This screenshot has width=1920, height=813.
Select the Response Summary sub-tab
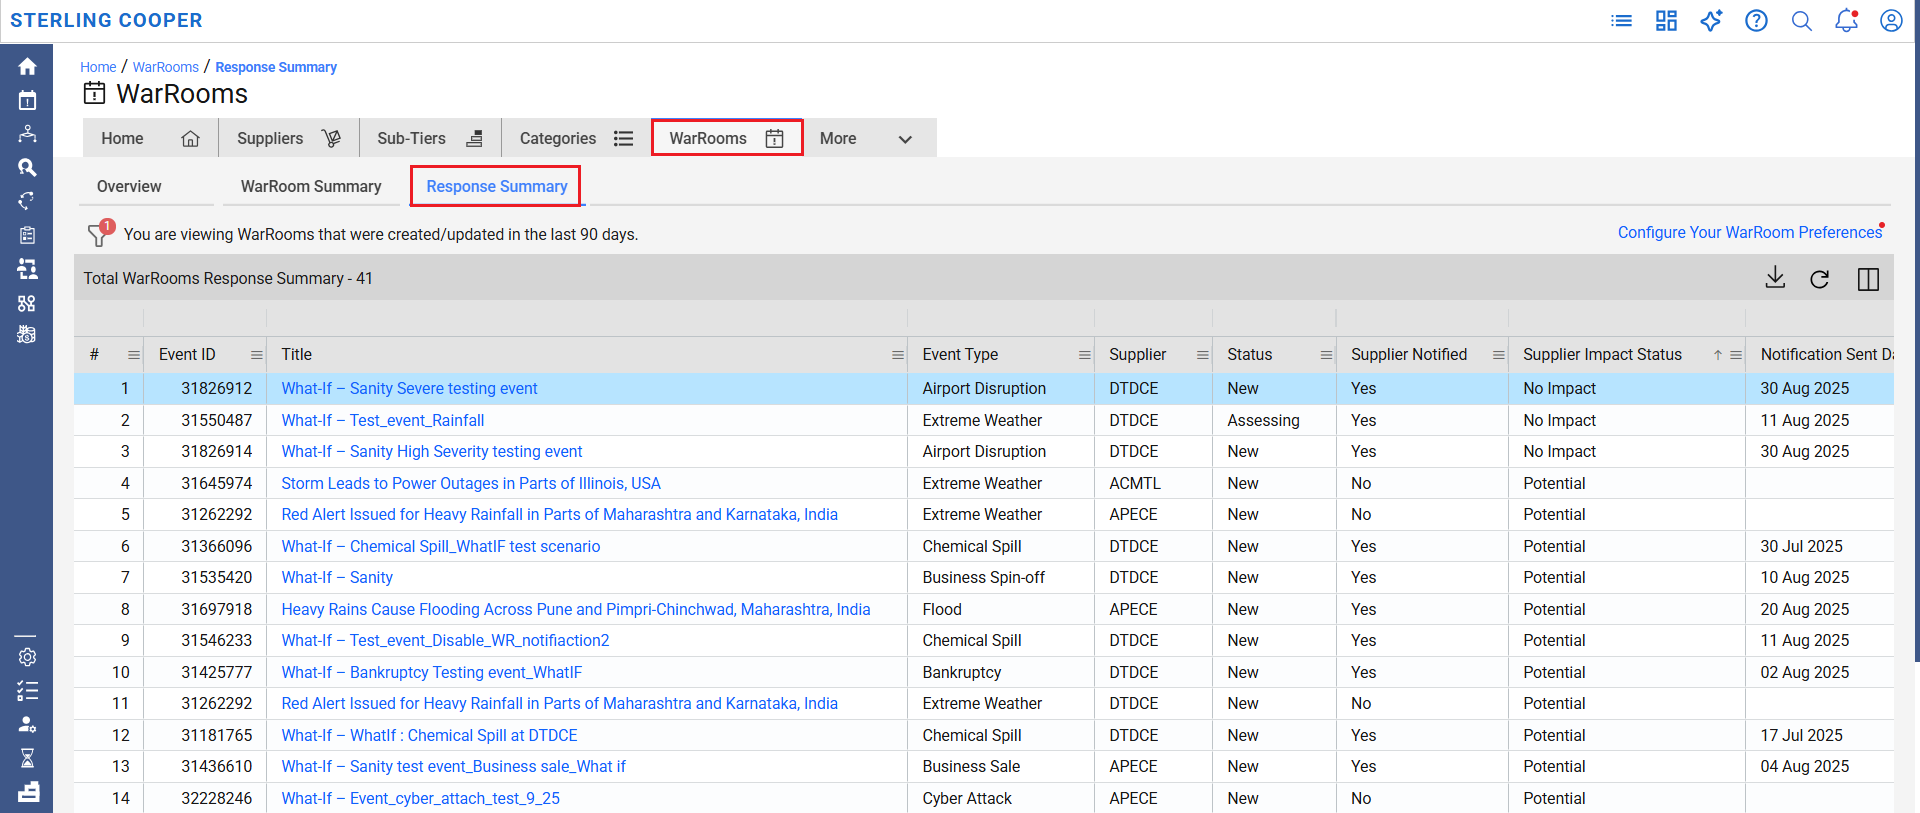(x=496, y=186)
